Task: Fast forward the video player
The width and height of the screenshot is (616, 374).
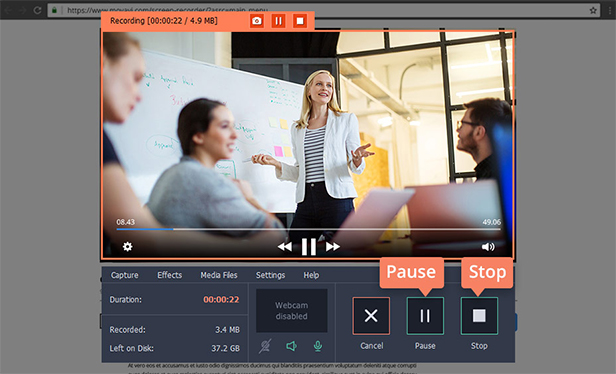Action: click(333, 247)
